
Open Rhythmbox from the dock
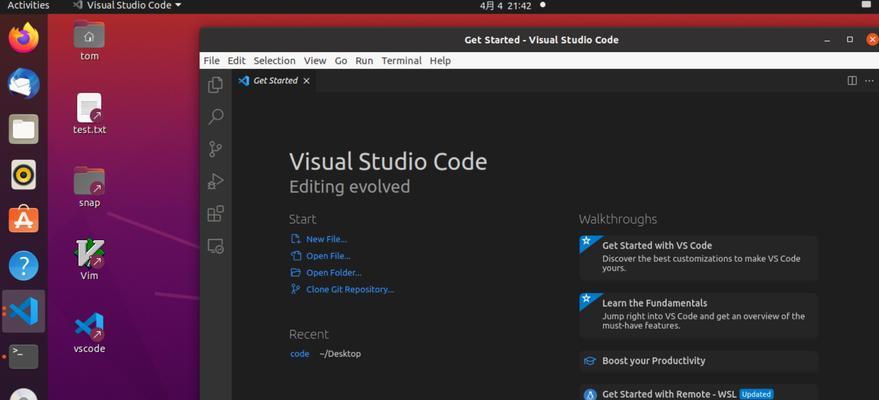pyautogui.click(x=24, y=175)
